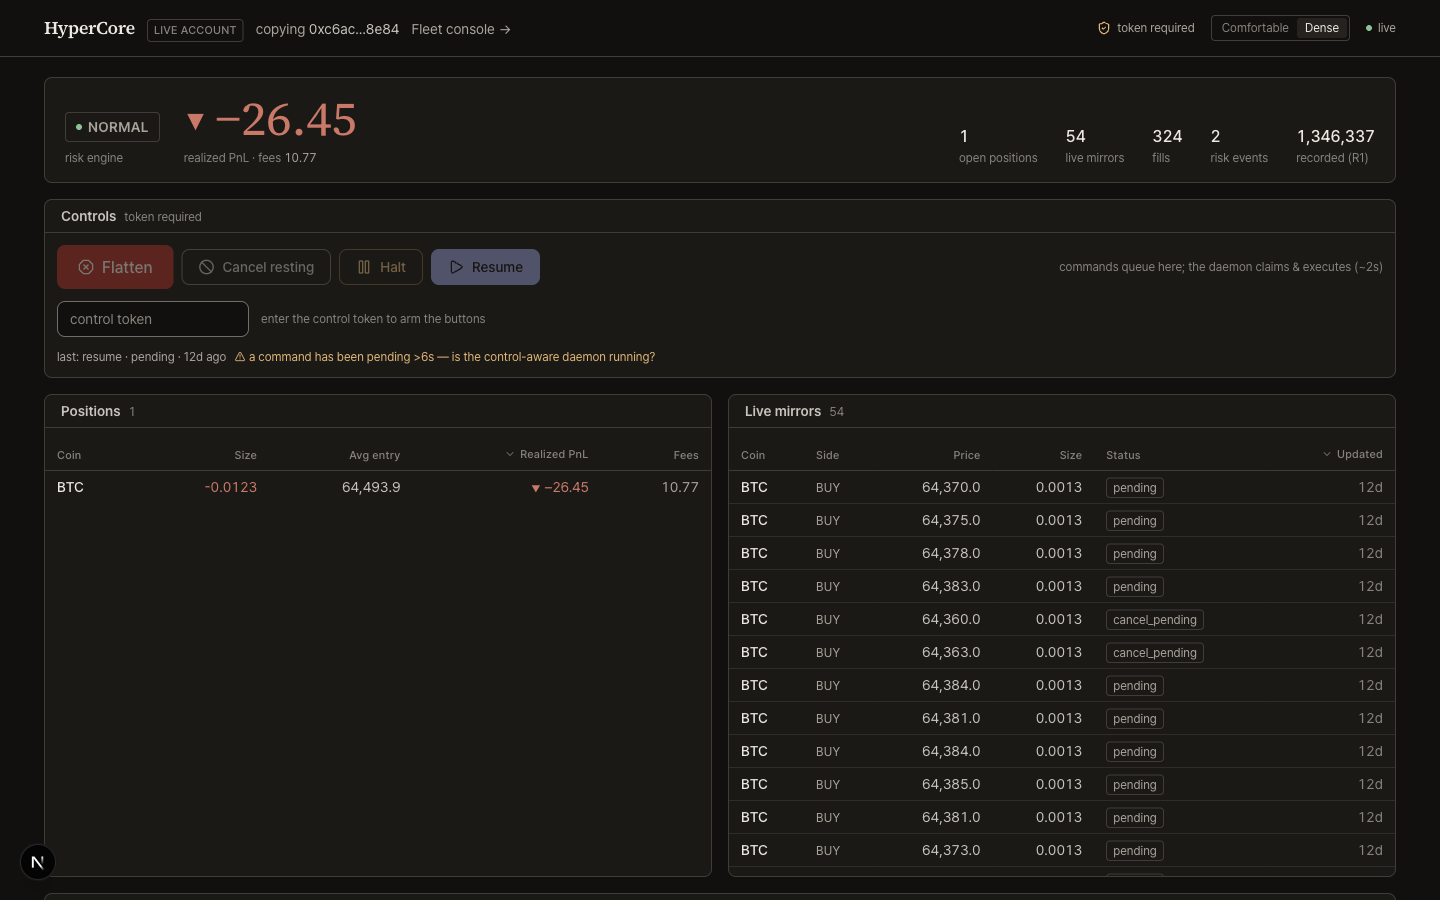Image resolution: width=1440 pixels, height=900 pixels.
Task: Click cancel_pending status on 64,363.0 row
Action: click(1154, 652)
